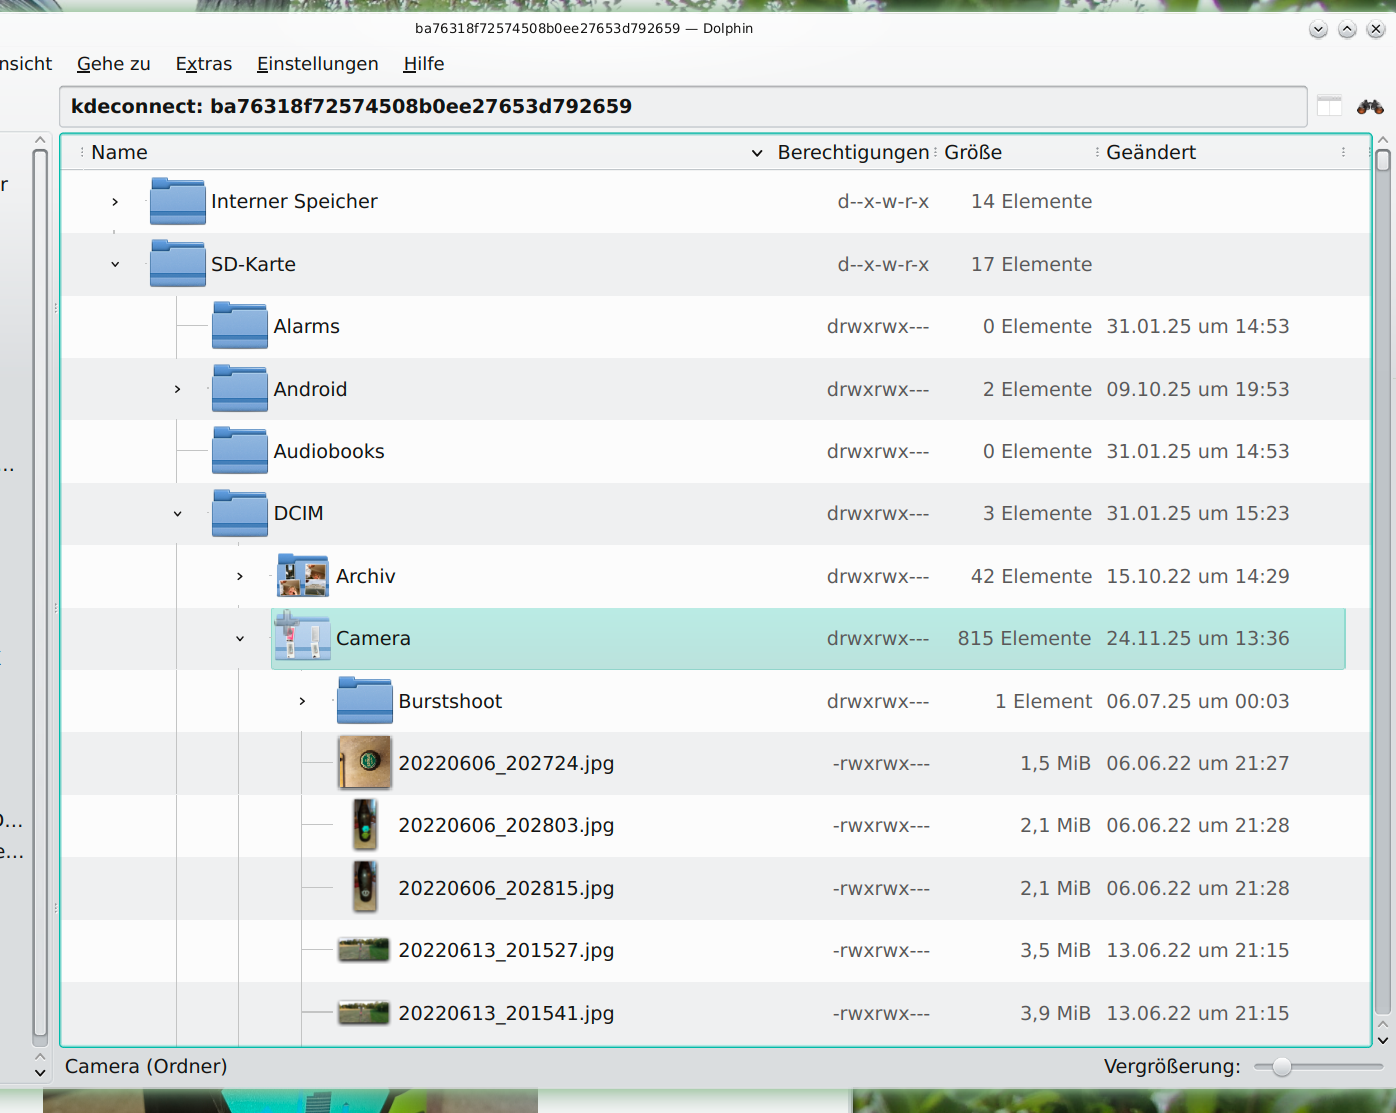Collapse the SD-Karte tree node
The height and width of the screenshot is (1113, 1396).
pos(115,264)
